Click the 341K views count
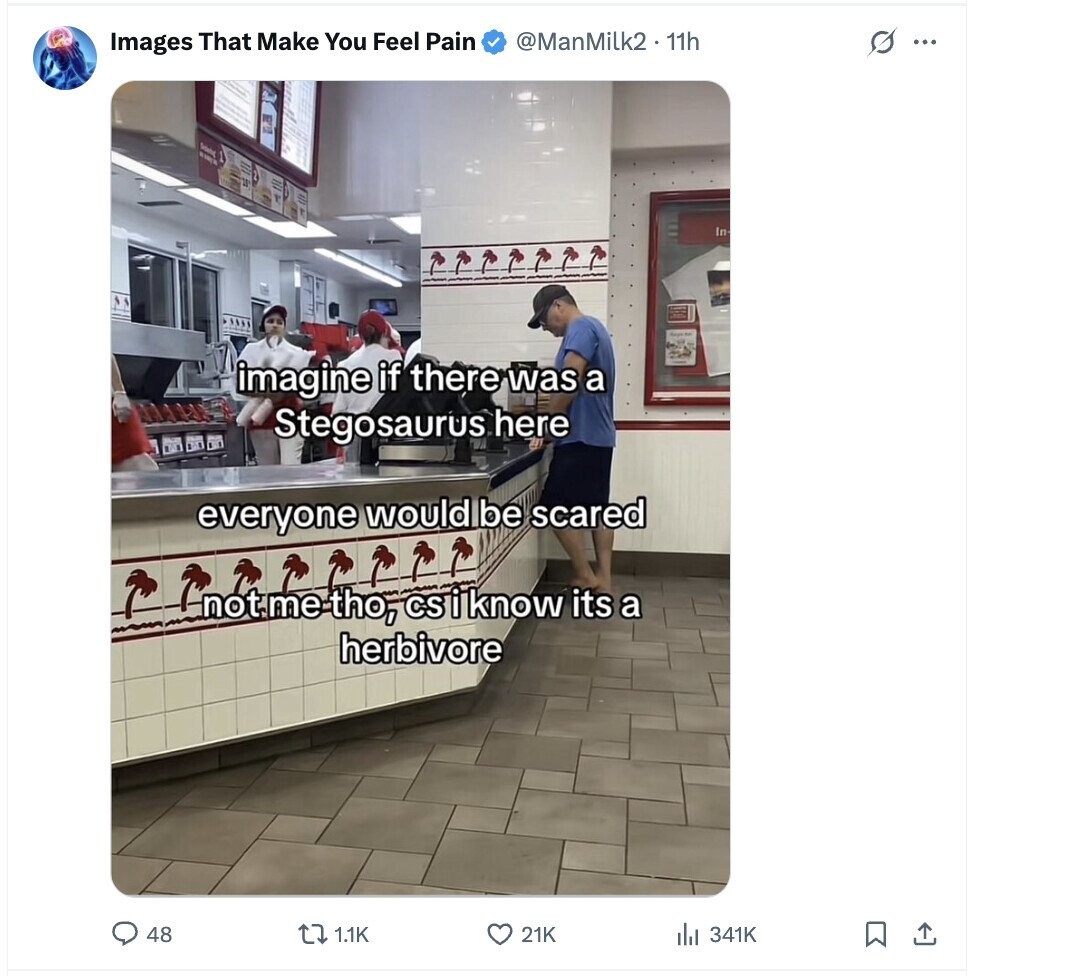 coord(733,934)
